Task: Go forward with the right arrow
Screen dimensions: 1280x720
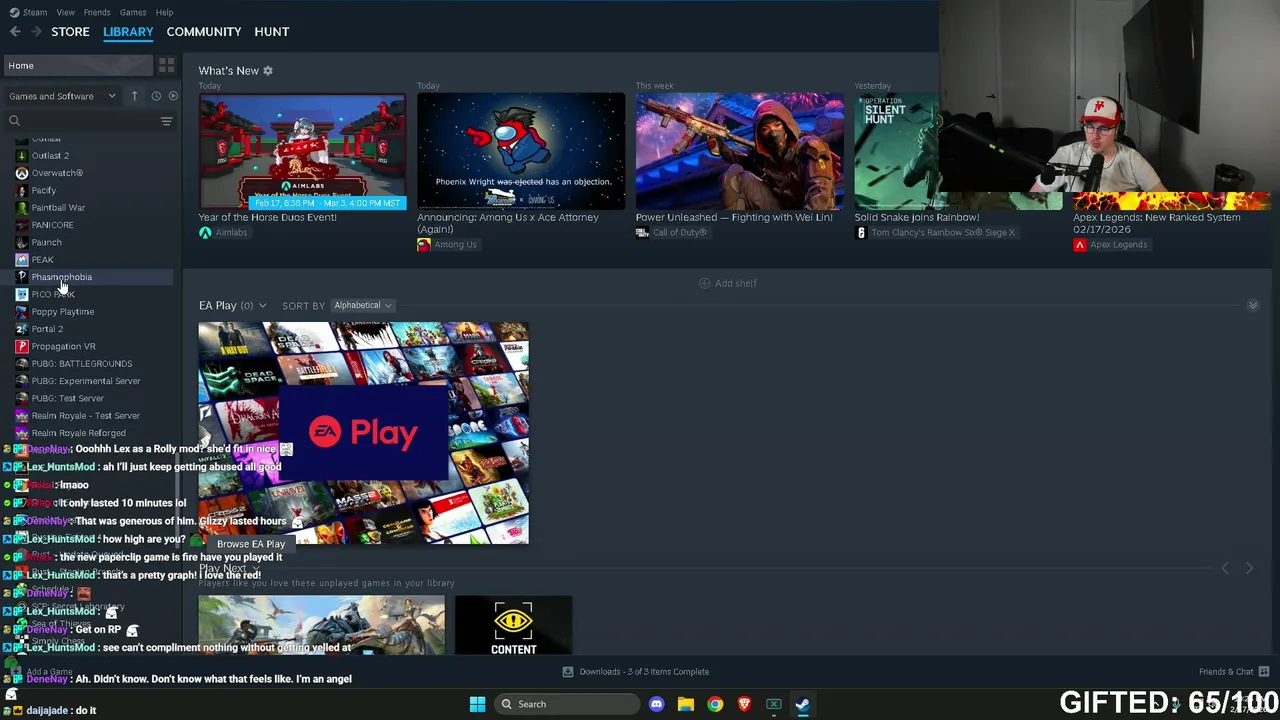Action: pyautogui.click(x=35, y=32)
